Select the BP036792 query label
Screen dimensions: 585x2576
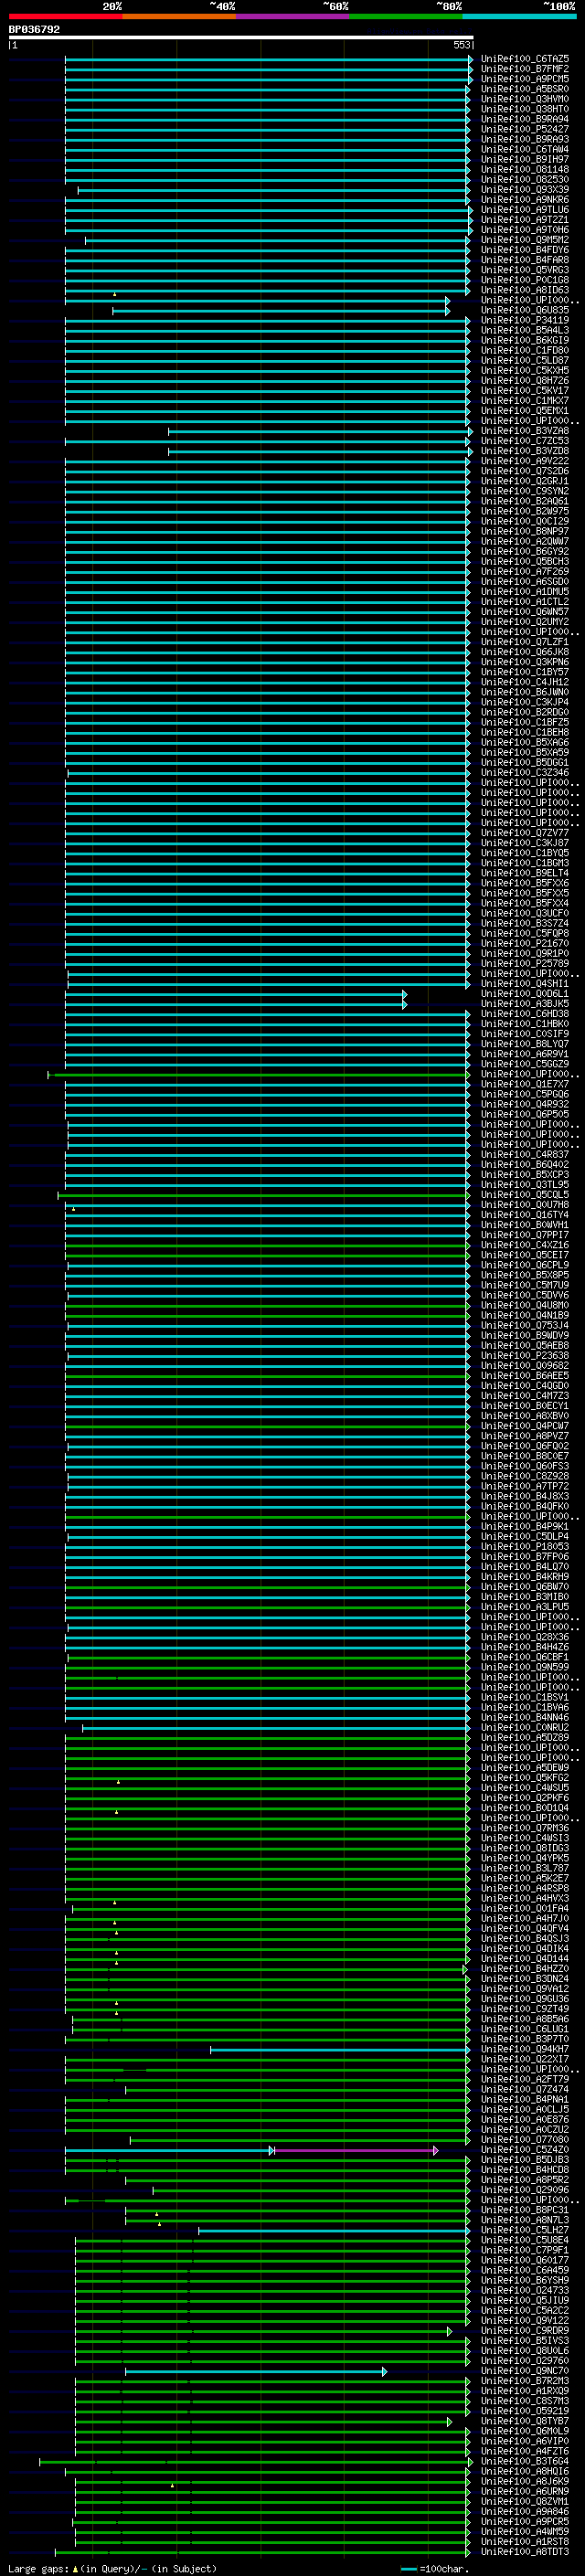pos(34,29)
